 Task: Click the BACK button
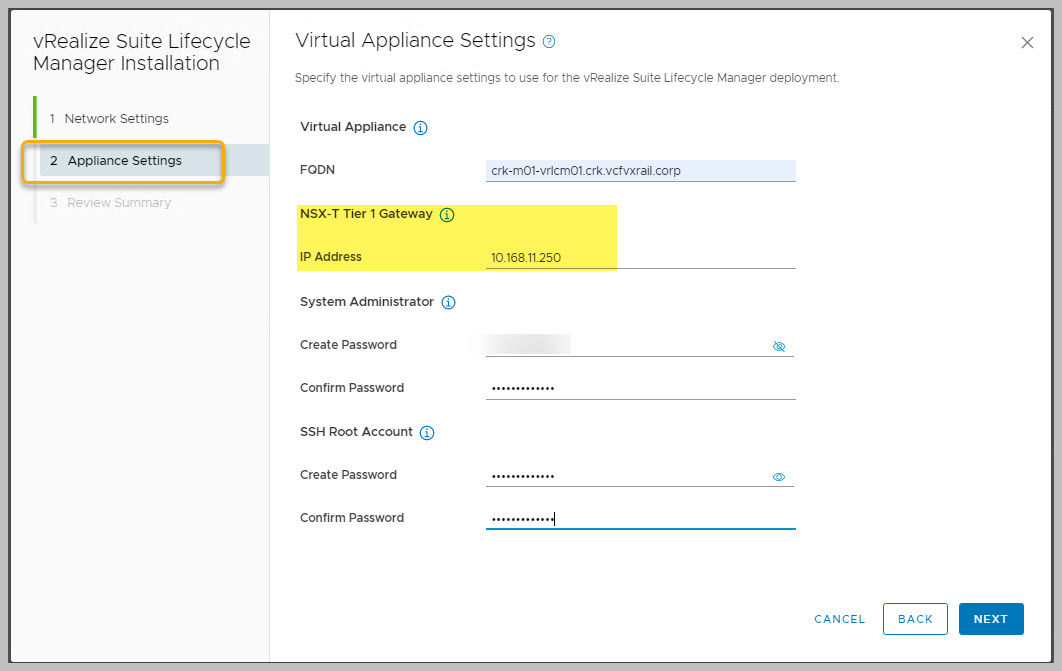coord(915,619)
